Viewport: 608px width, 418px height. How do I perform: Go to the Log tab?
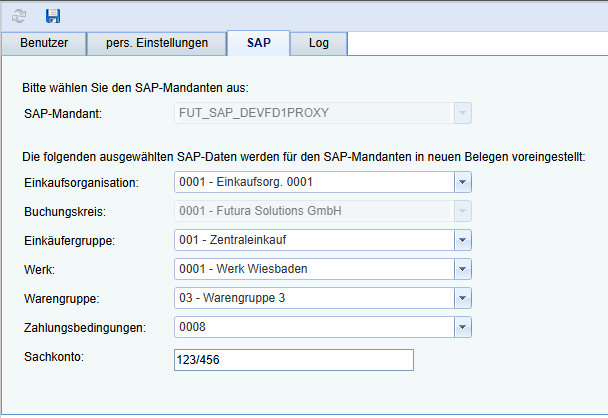319,43
